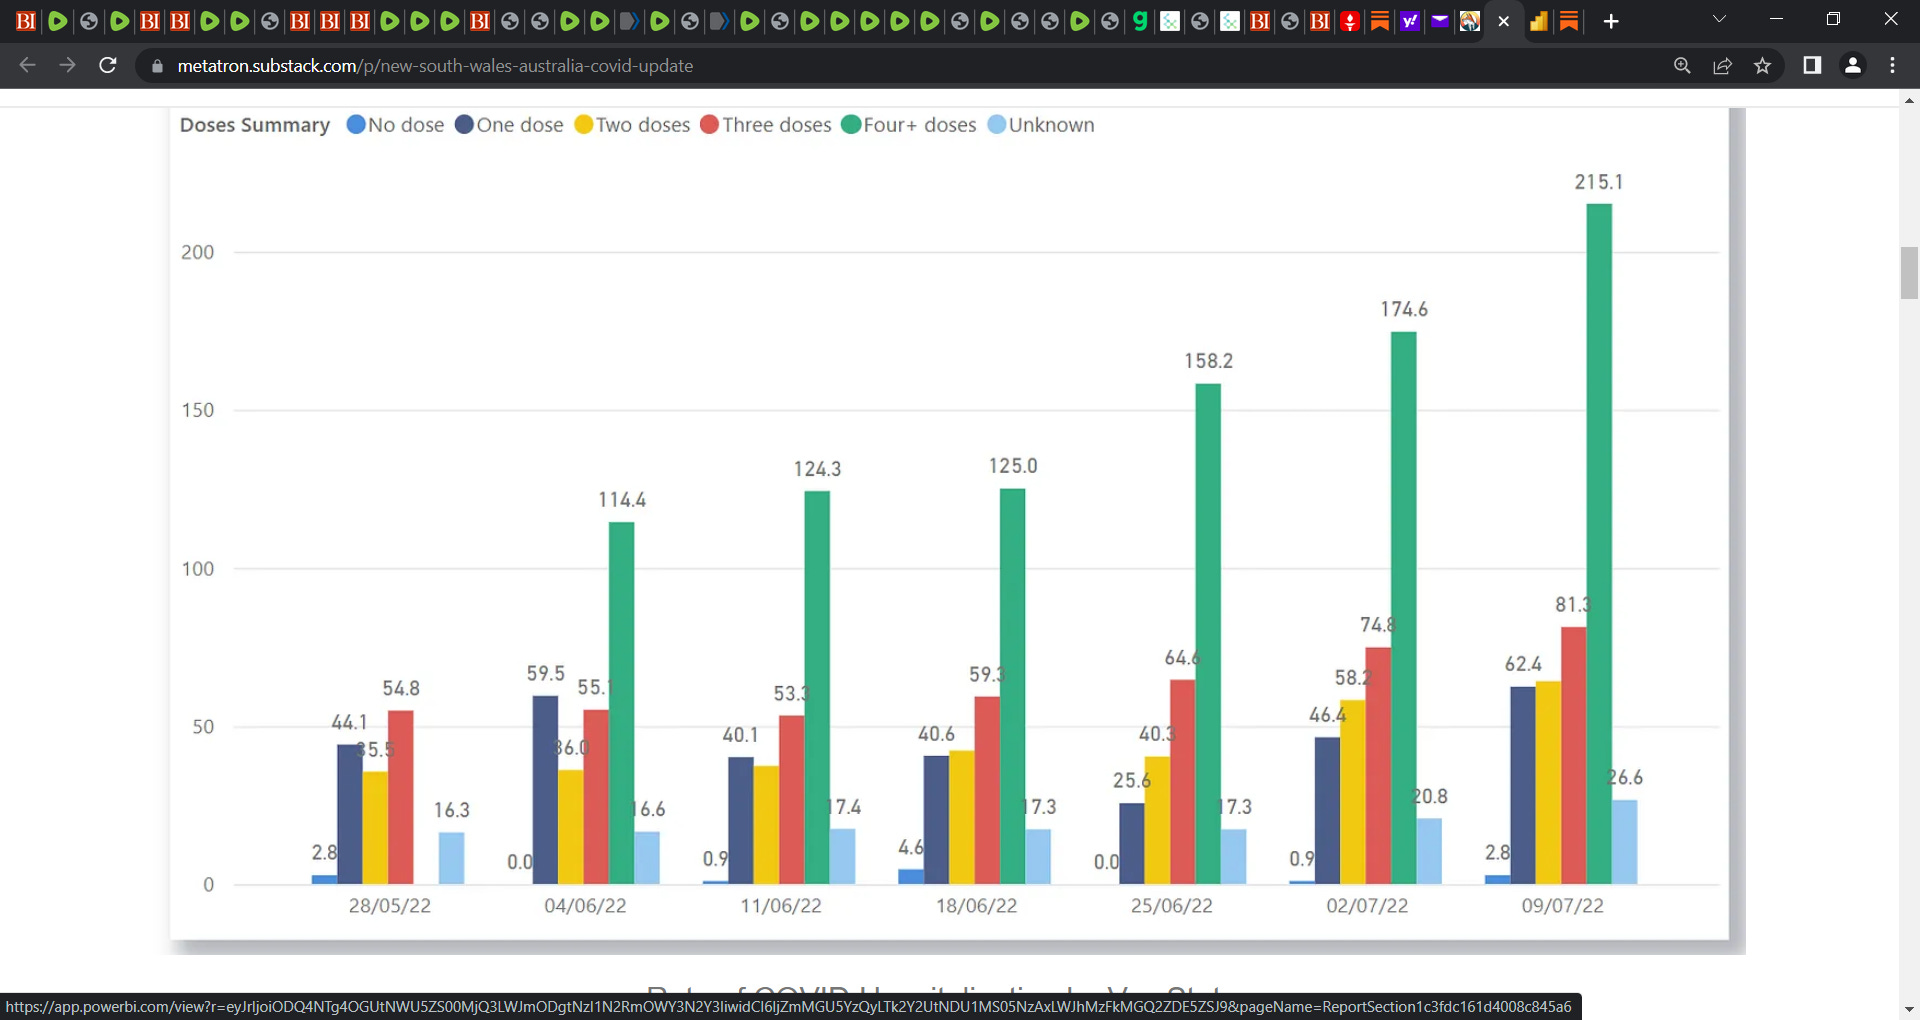Click the browser back arrow
Screen dimensions: 1920x1020
point(27,66)
